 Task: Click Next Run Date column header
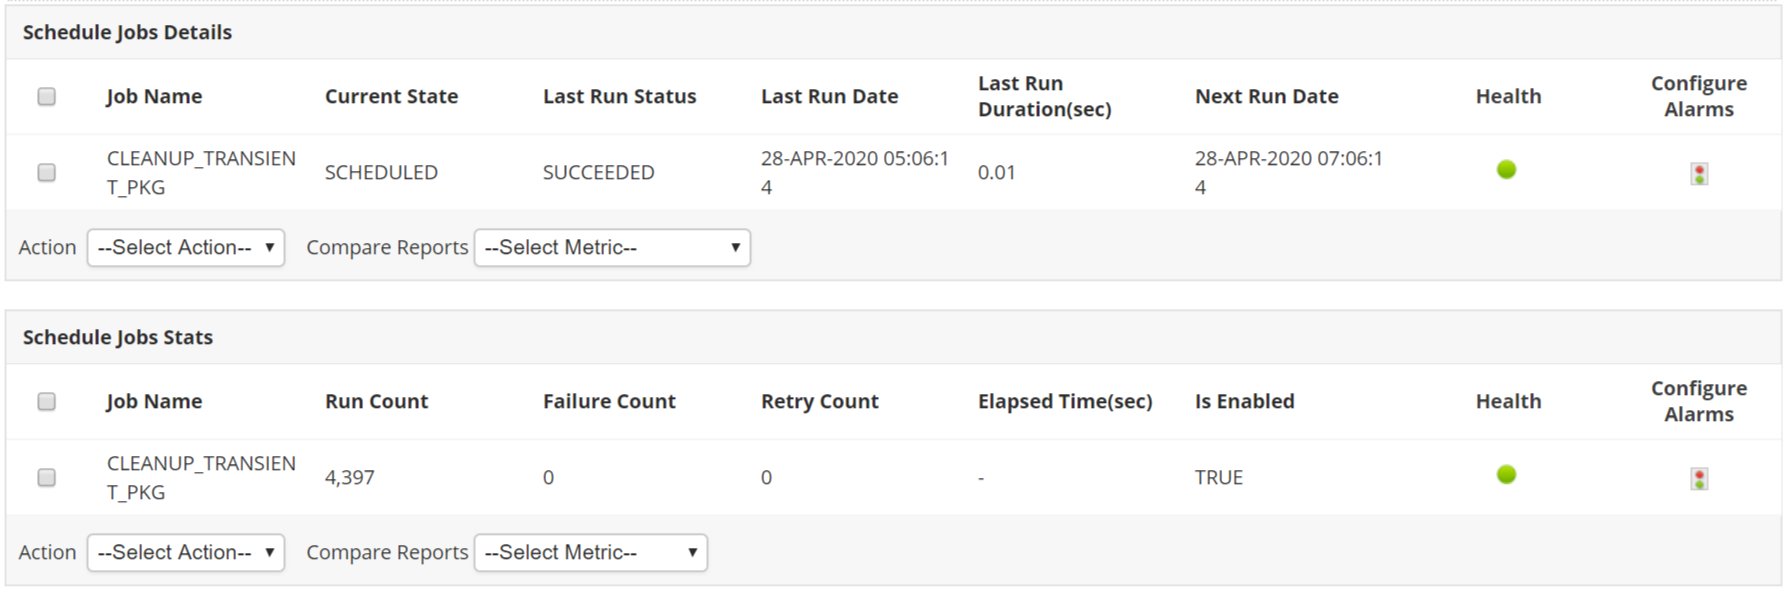pyautogui.click(x=1266, y=97)
